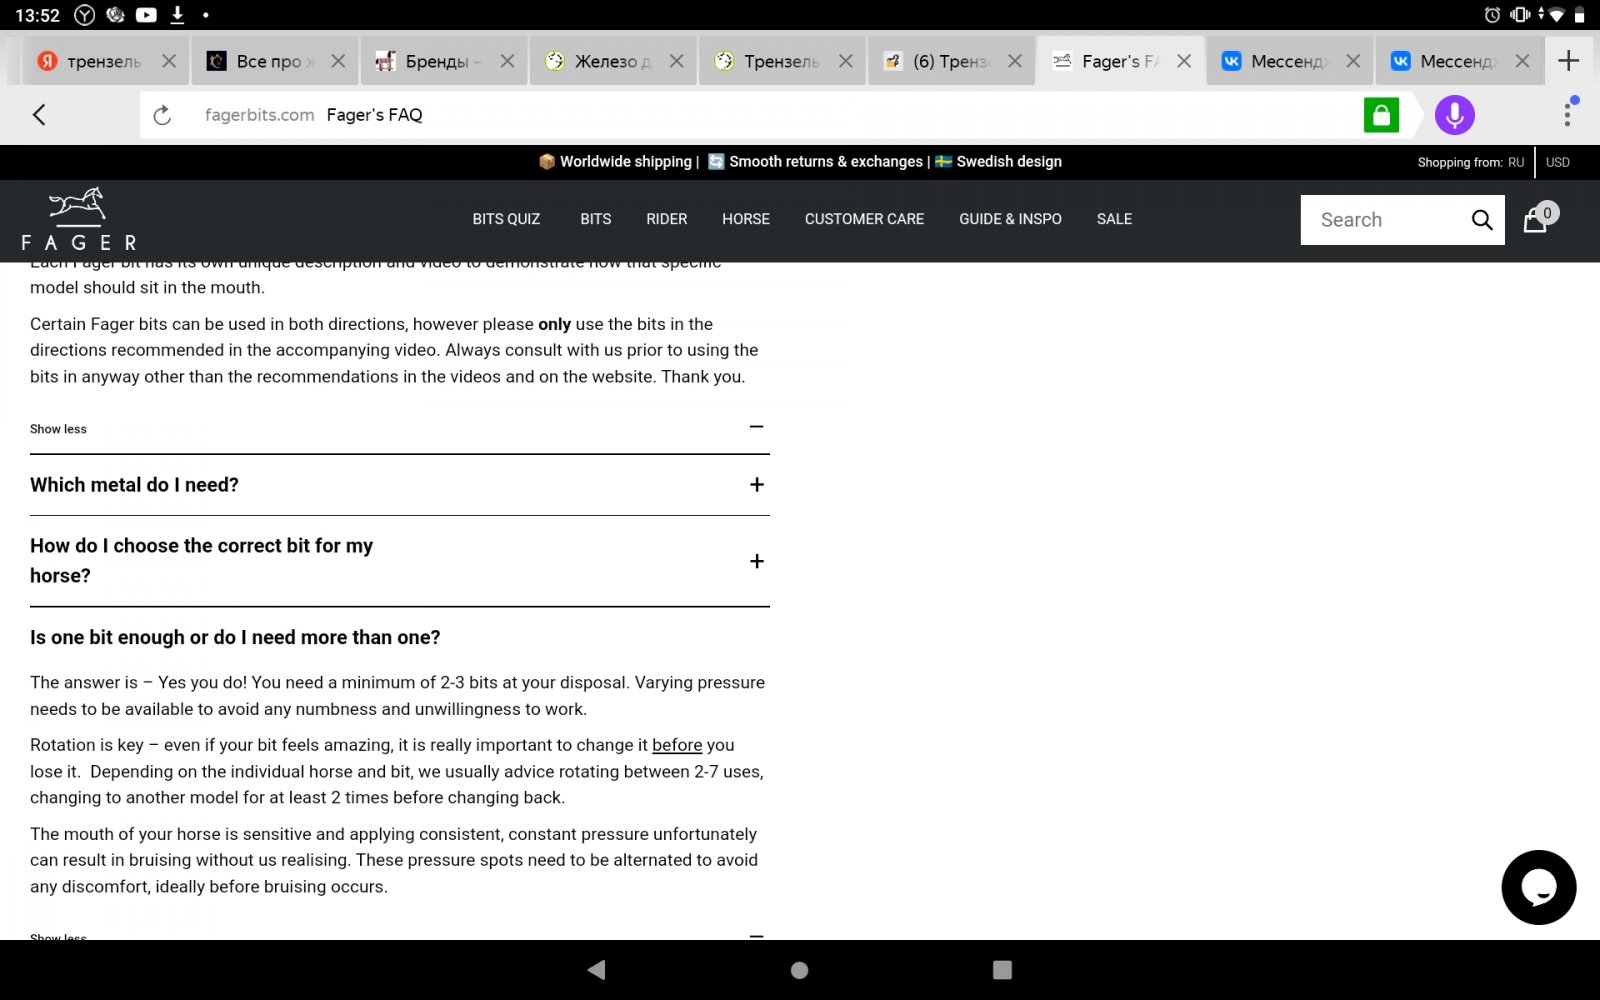Viewport: 1600px width, 1000px height.
Task: Open the live chat bubble
Action: click(x=1538, y=887)
